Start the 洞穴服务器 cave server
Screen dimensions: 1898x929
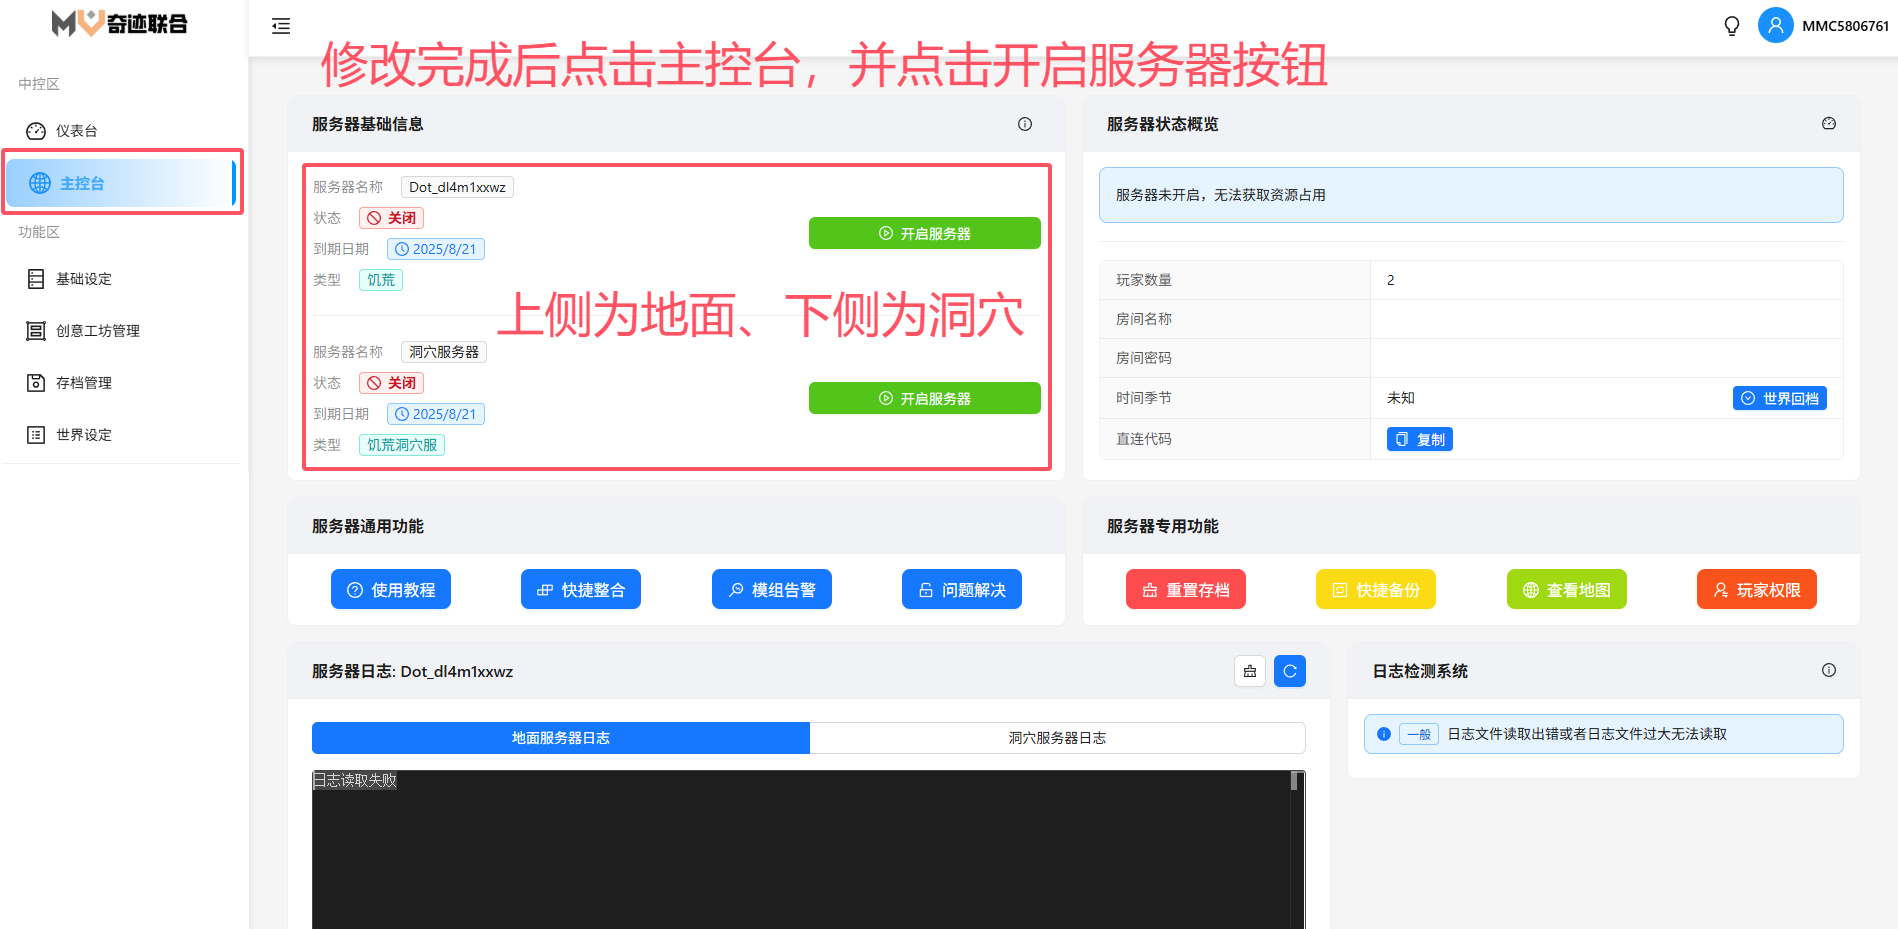(924, 398)
